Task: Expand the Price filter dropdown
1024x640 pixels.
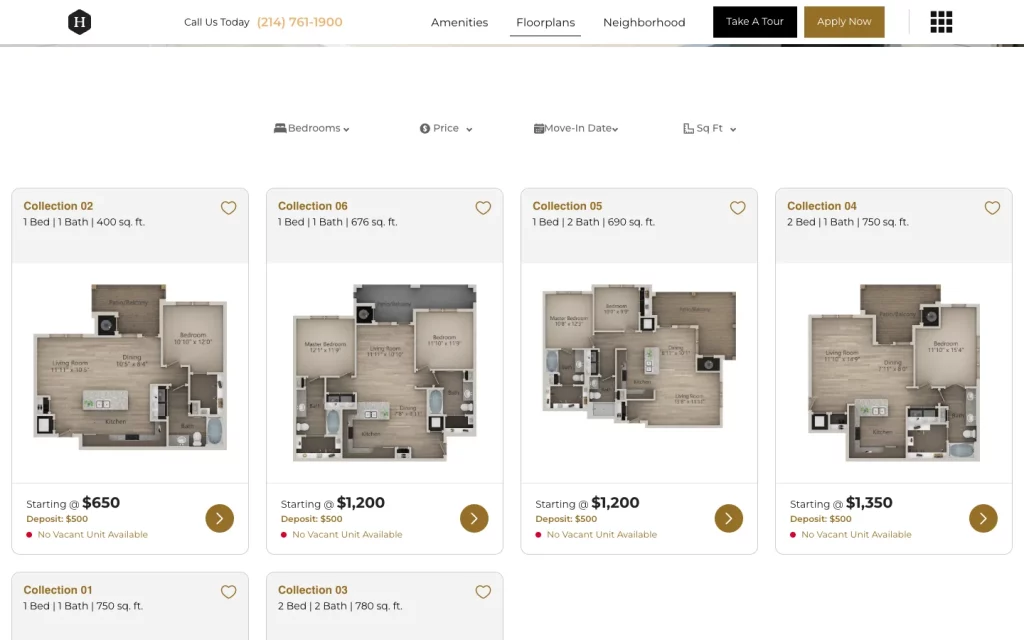Action: [x=446, y=128]
